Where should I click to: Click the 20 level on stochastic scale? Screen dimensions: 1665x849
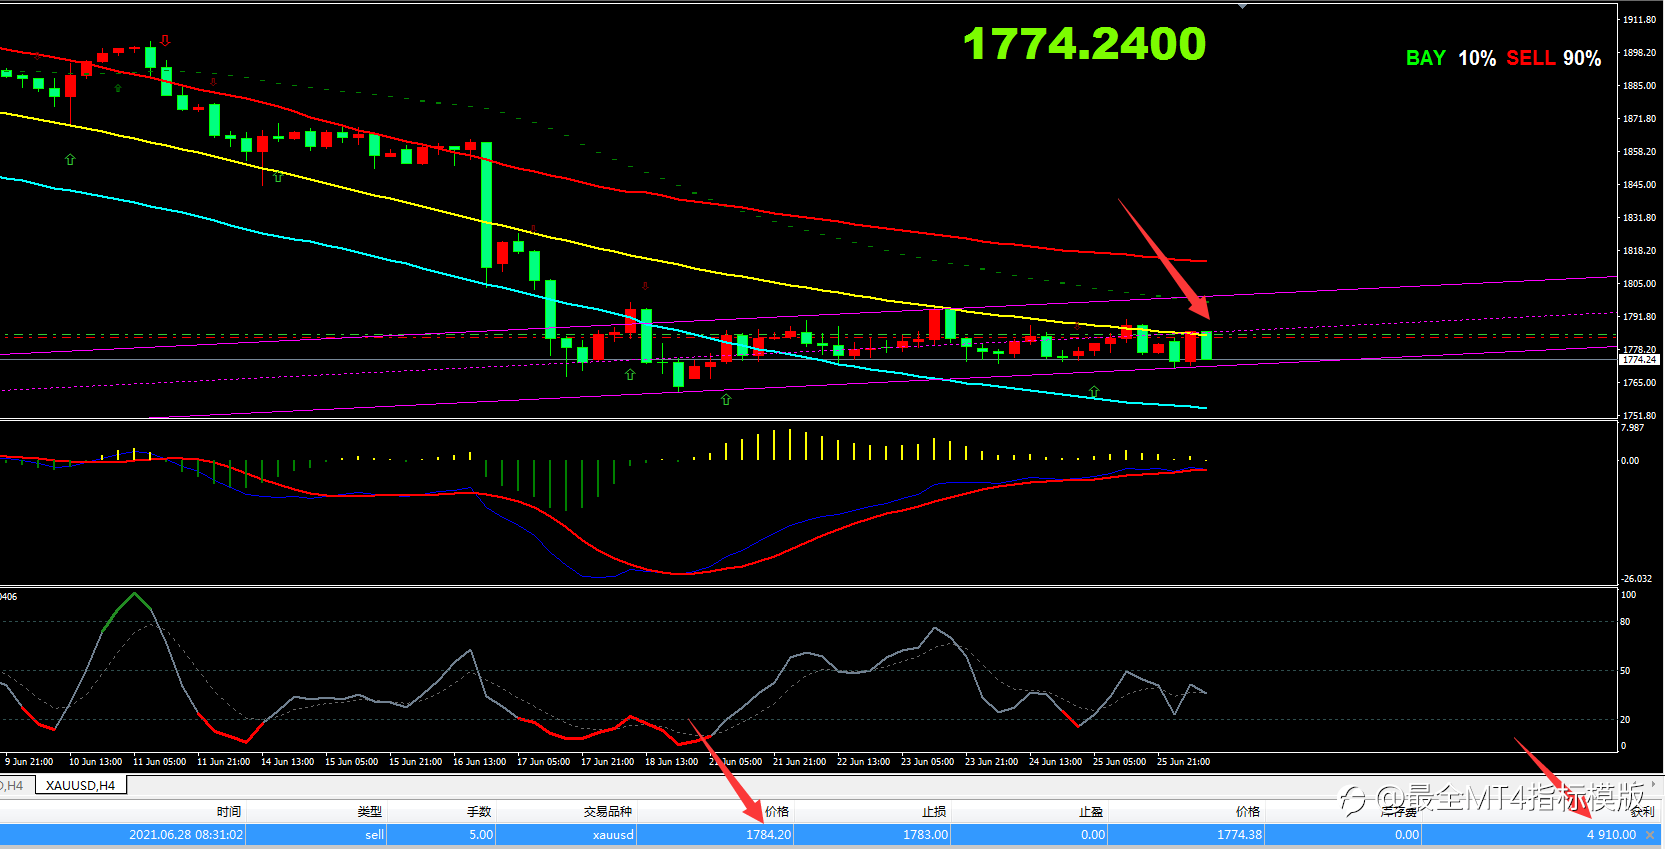(x=1625, y=720)
